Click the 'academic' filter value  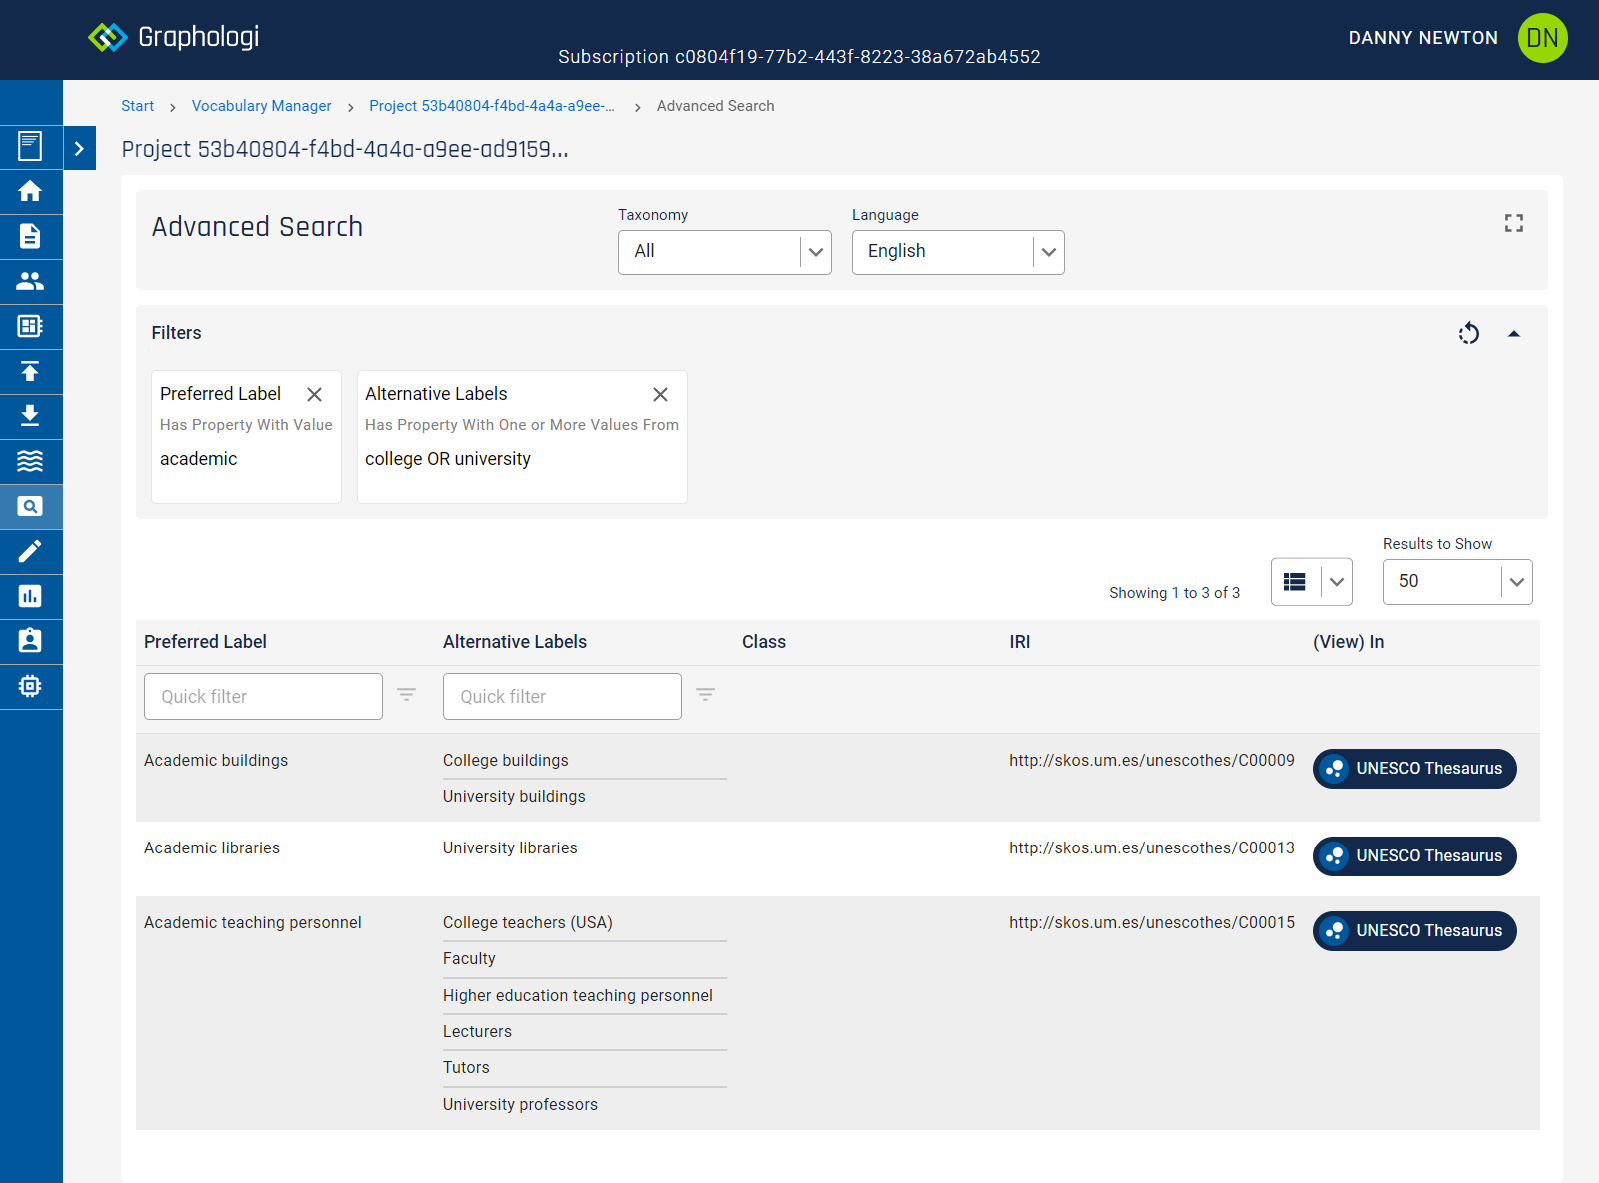click(199, 459)
